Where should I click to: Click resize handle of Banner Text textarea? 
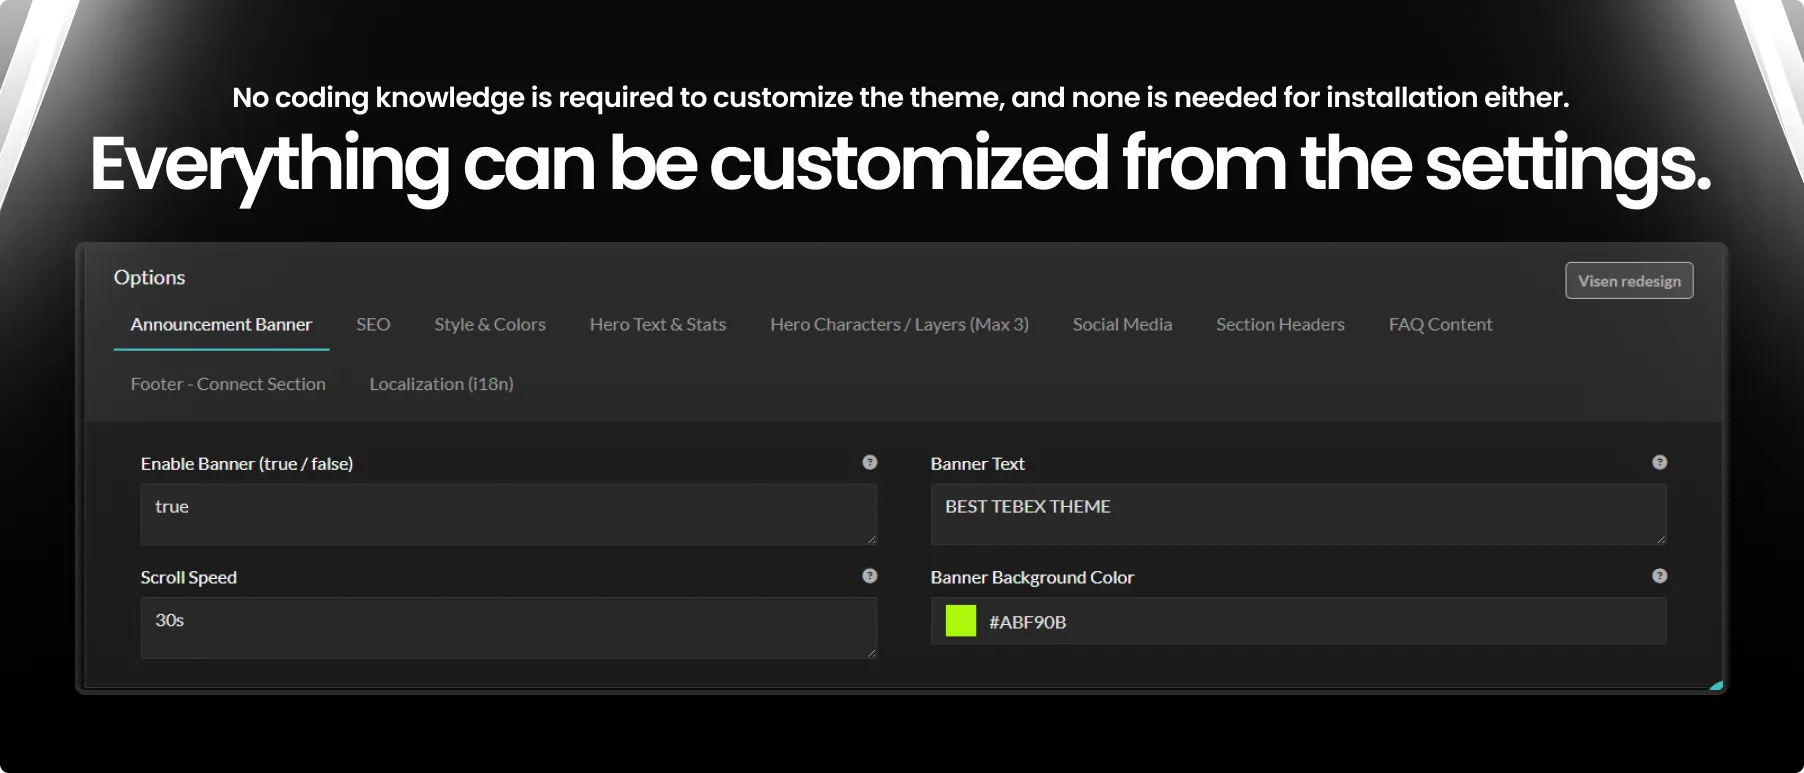click(x=1662, y=540)
